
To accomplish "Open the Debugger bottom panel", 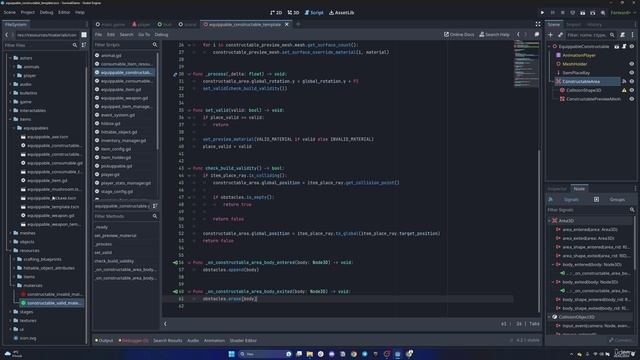I will 133,340.
